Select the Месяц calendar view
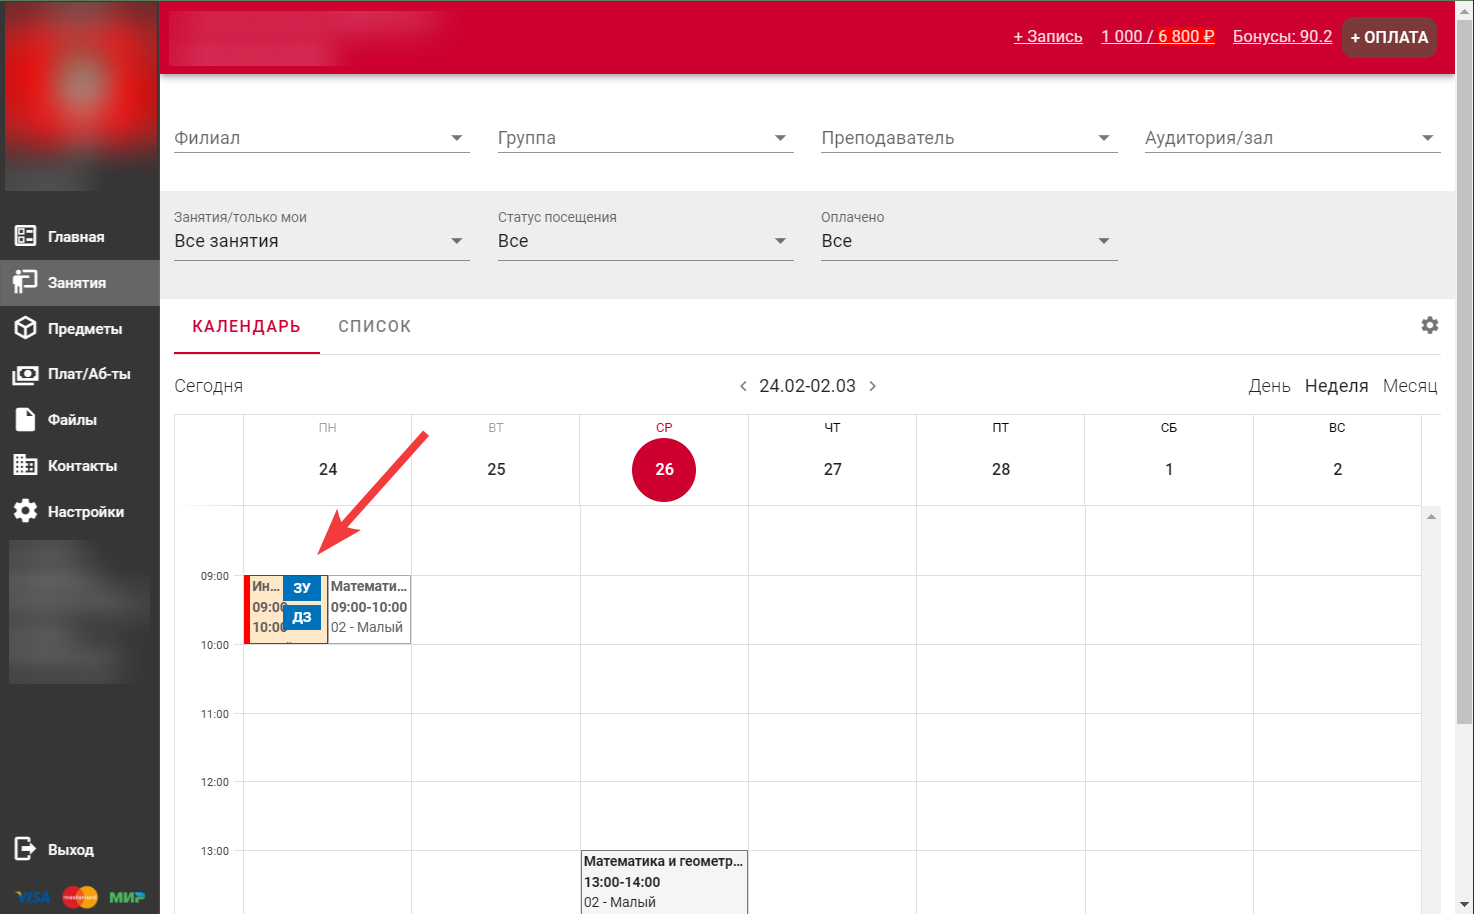This screenshot has width=1474, height=914. (x=1409, y=386)
